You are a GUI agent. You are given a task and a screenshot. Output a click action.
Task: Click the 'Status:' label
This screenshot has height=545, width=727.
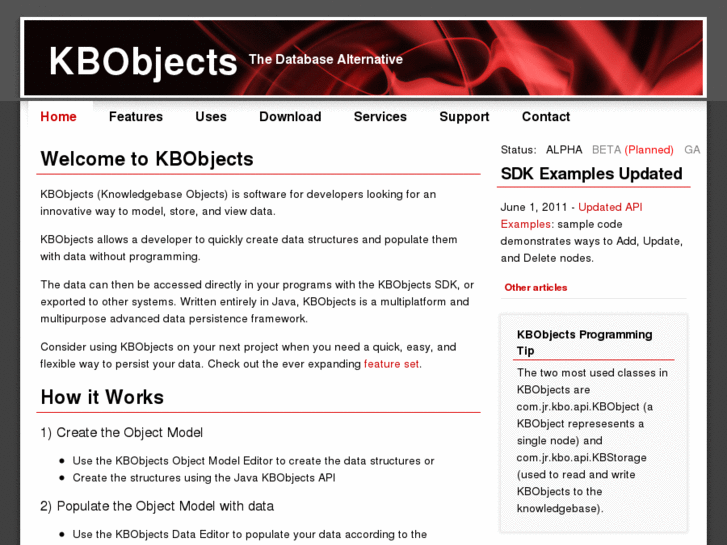[x=518, y=150]
